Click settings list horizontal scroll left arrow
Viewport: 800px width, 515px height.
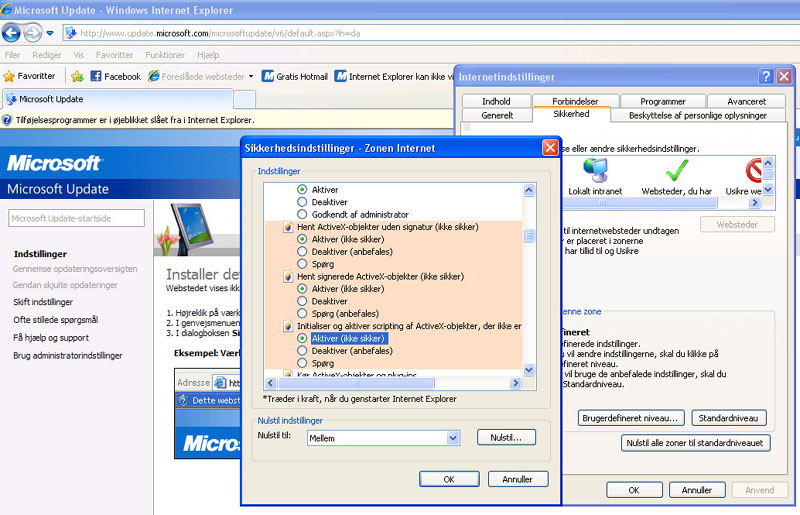click(x=270, y=383)
